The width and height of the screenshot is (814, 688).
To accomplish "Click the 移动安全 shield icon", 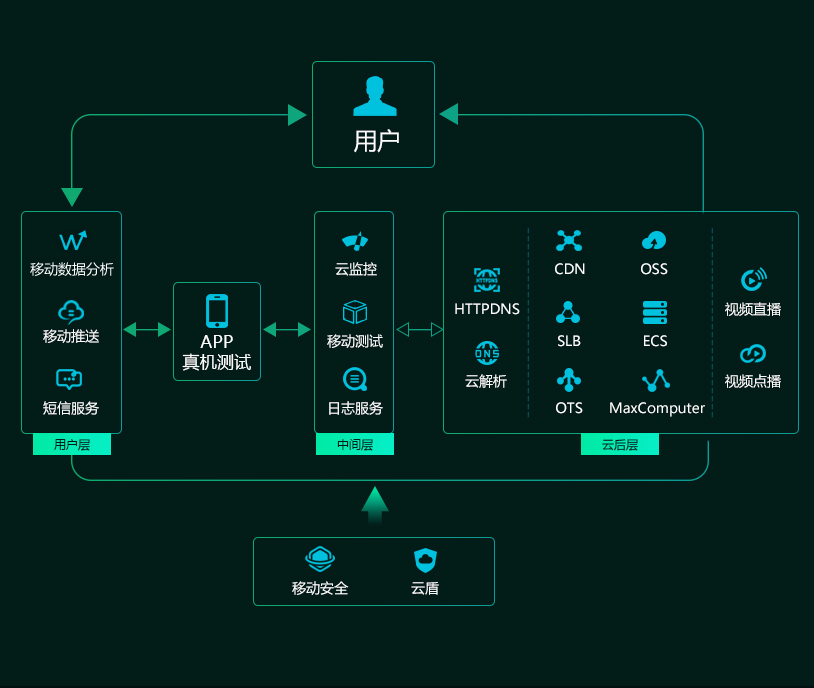I will click(320, 559).
